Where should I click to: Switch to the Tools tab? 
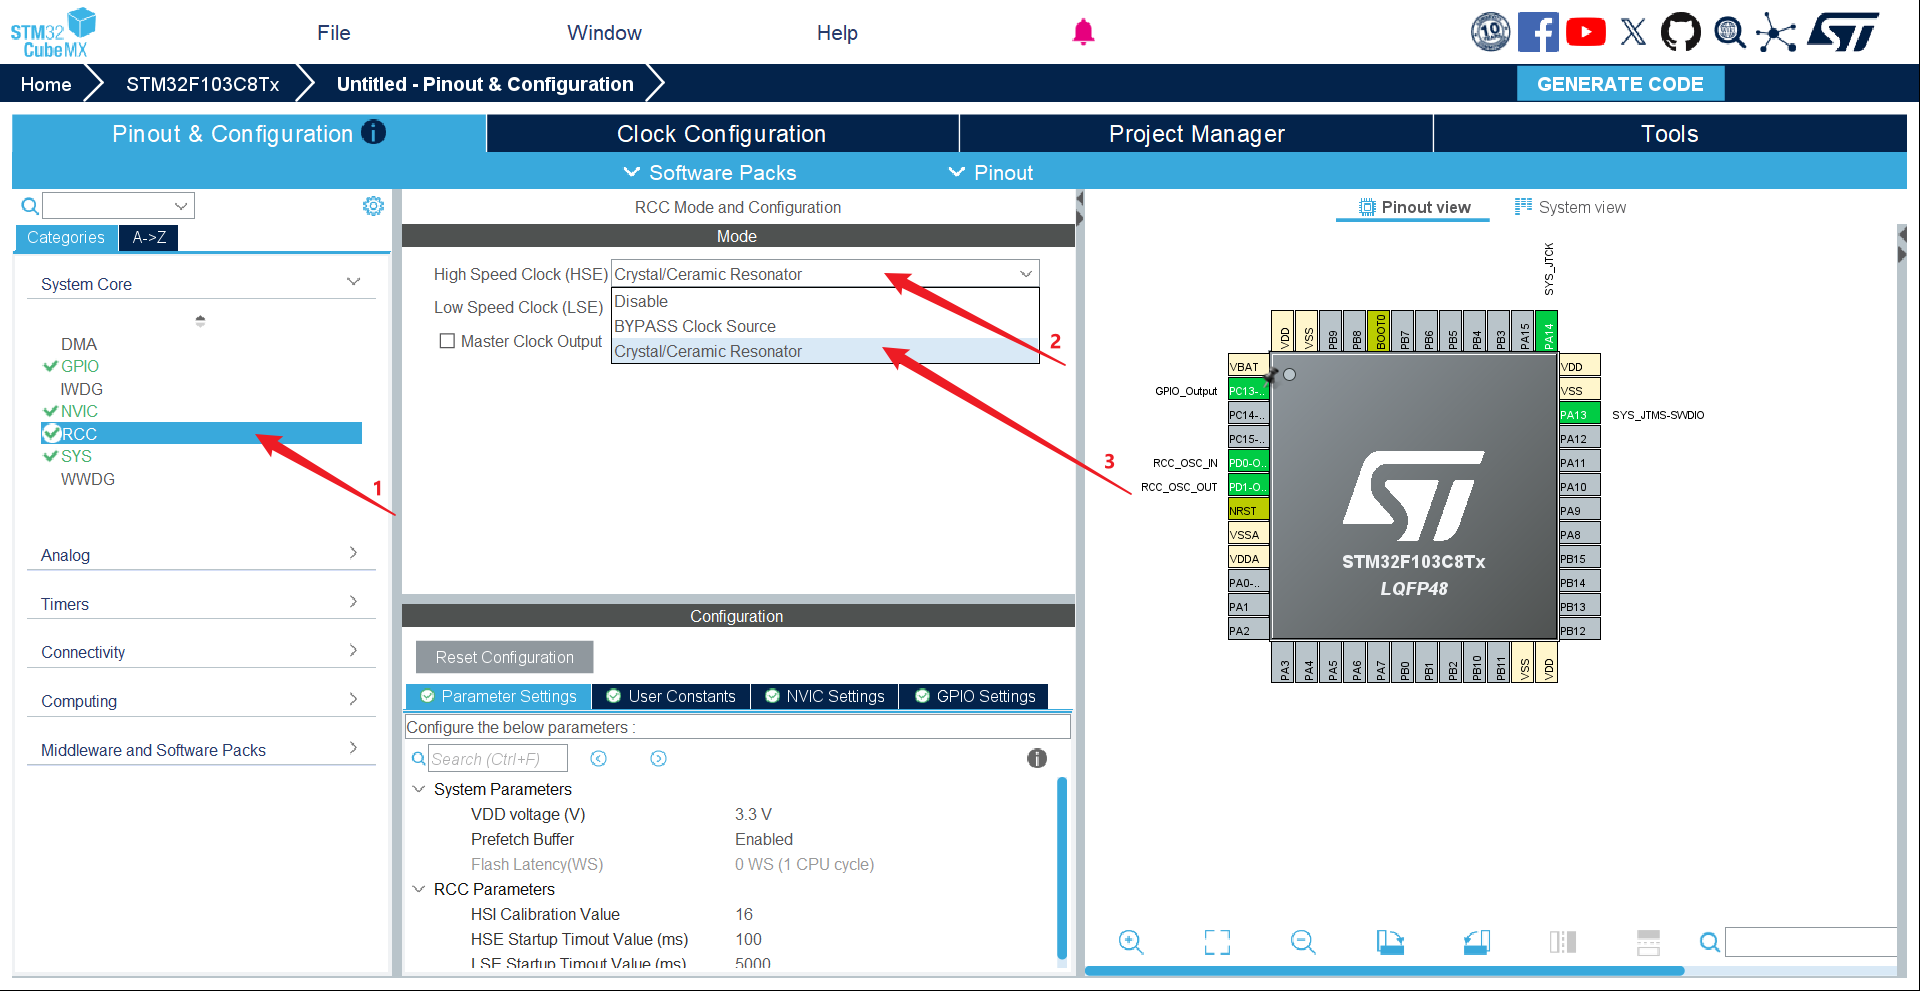click(x=1670, y=134)
